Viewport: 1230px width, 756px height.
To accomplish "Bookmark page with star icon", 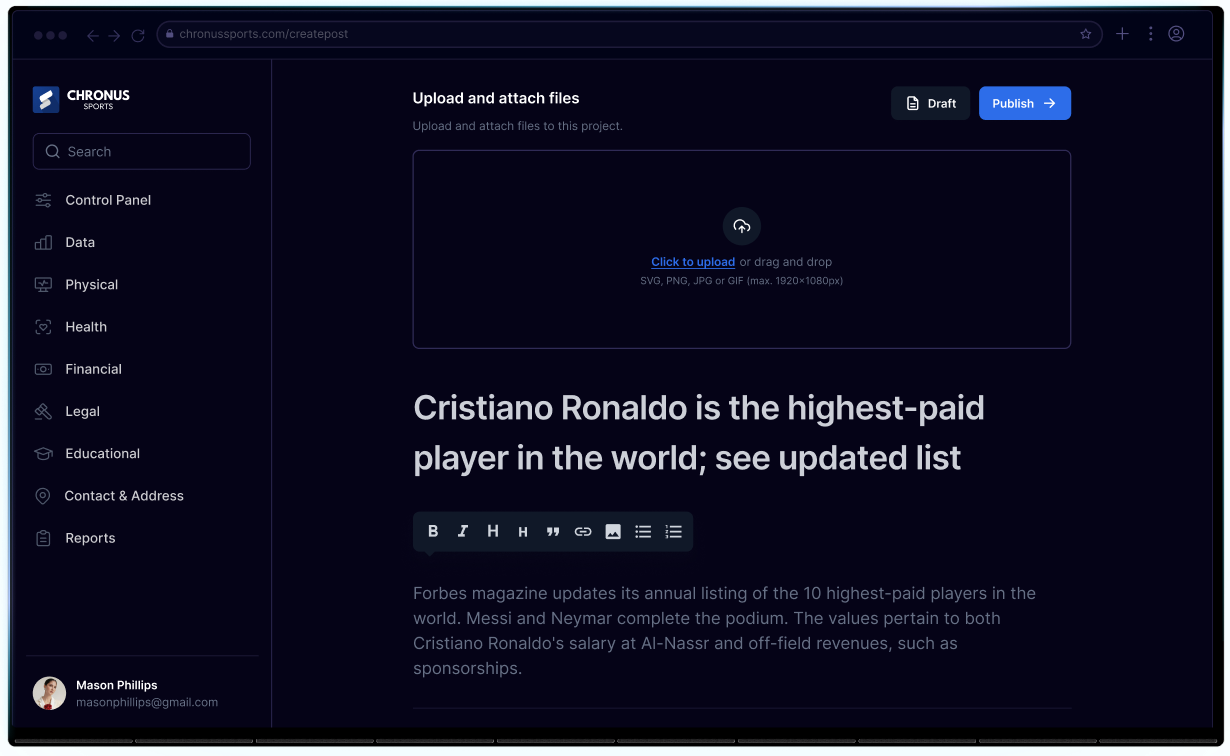I will point(1086,34).
